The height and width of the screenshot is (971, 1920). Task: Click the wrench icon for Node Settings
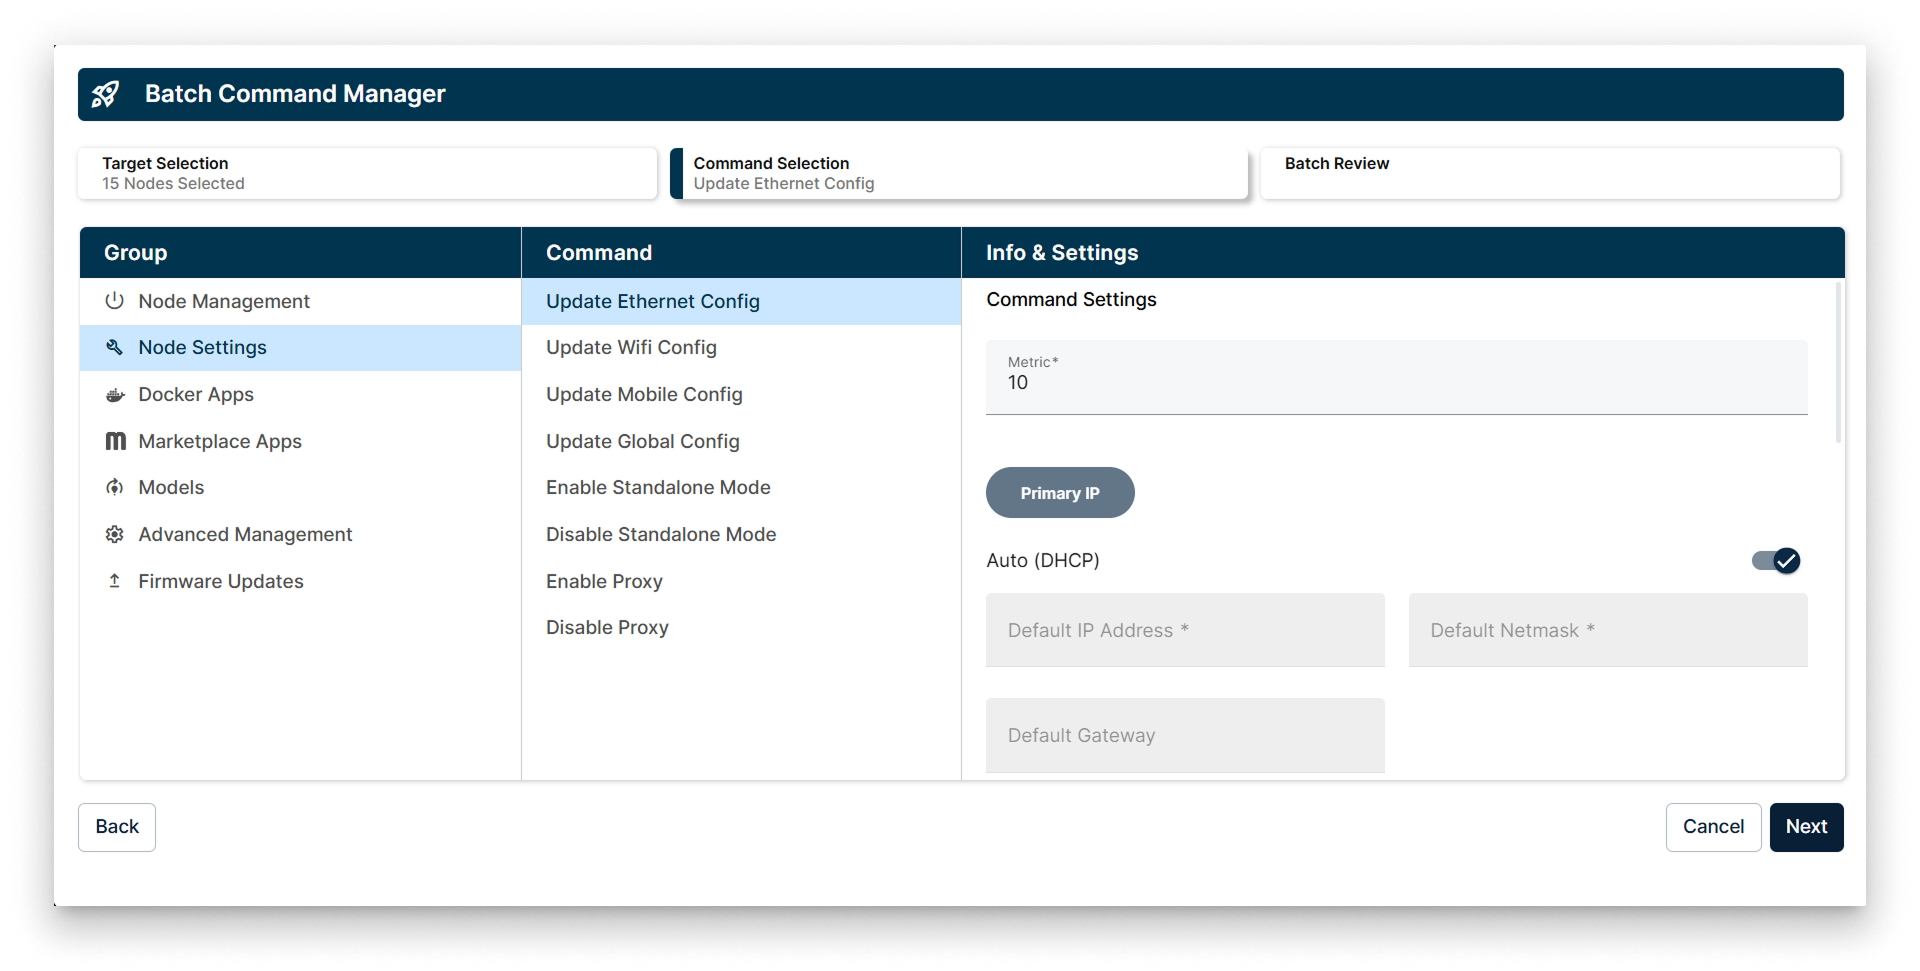click(x=114, y=347)
